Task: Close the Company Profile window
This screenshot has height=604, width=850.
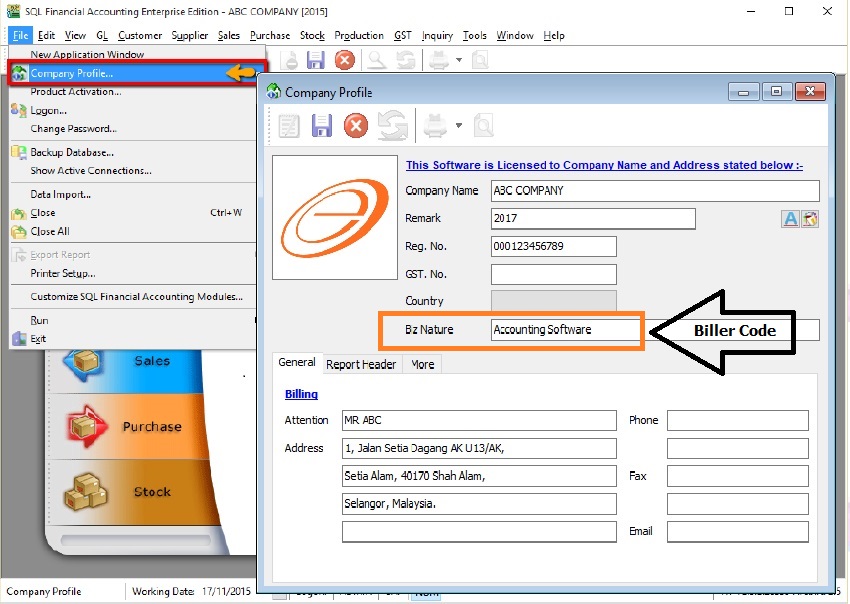Action: click(810, 92)
